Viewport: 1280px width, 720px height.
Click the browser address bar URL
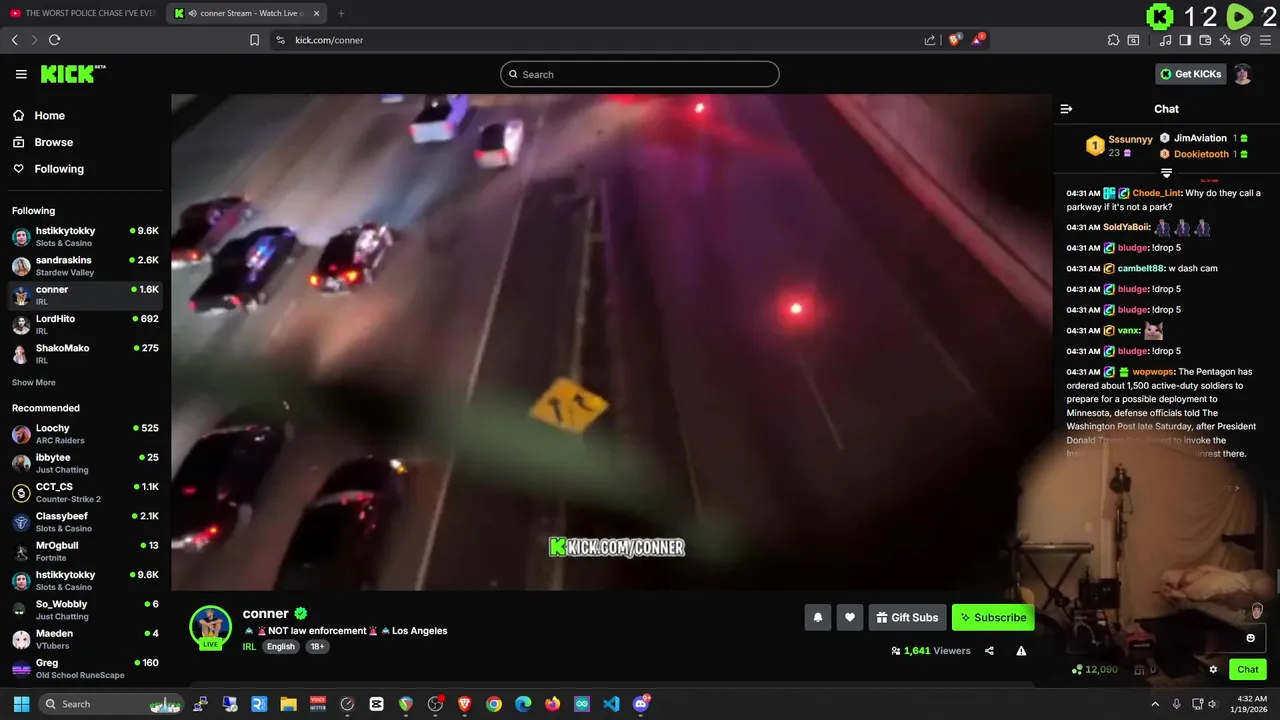point(329,40)
